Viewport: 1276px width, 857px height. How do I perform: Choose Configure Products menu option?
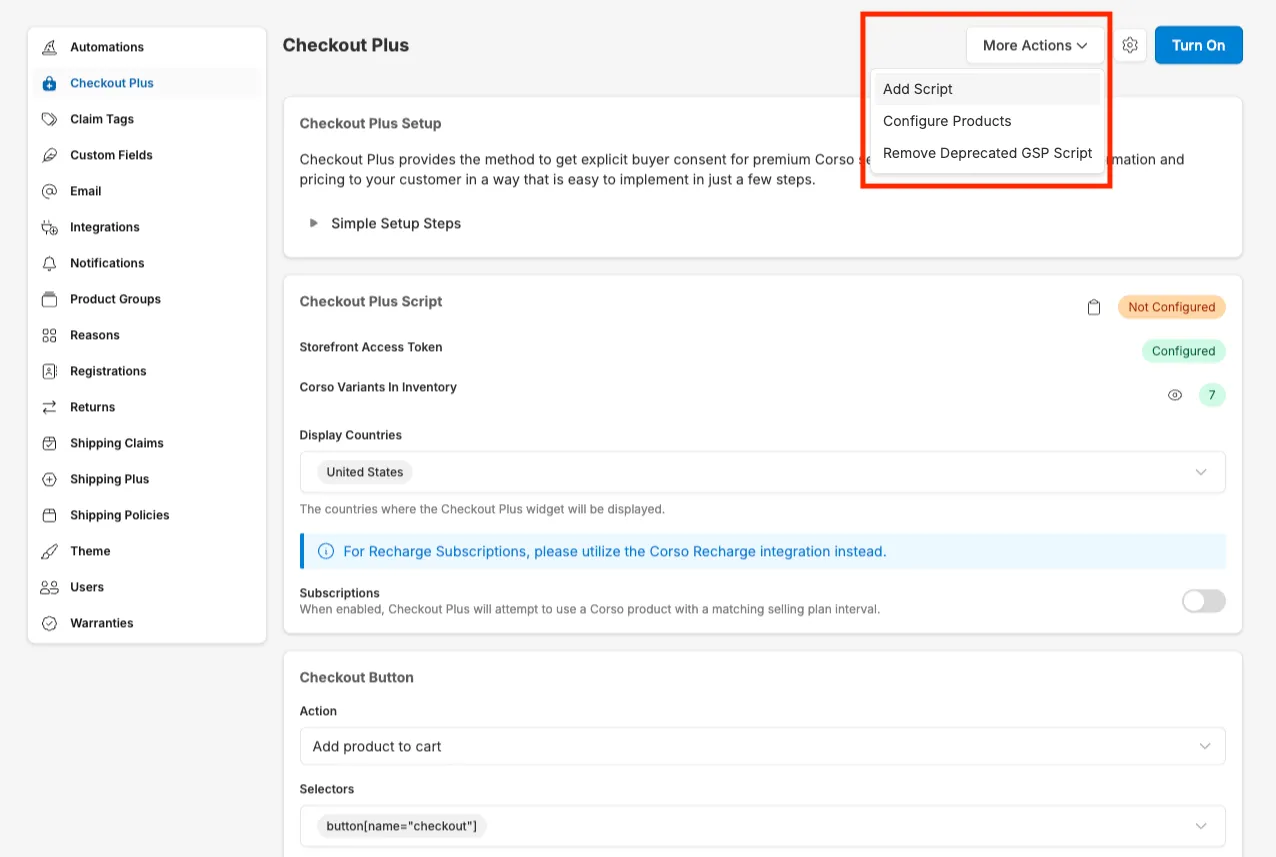(947, 121)
